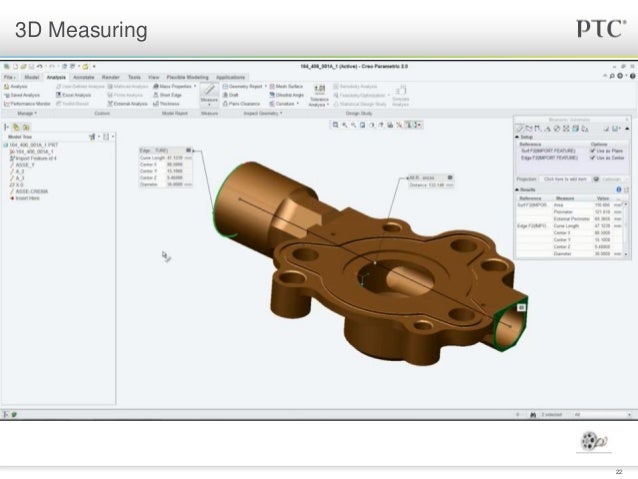Collapse the Setup section
The image size is (638, 479).
coord(517,137)
